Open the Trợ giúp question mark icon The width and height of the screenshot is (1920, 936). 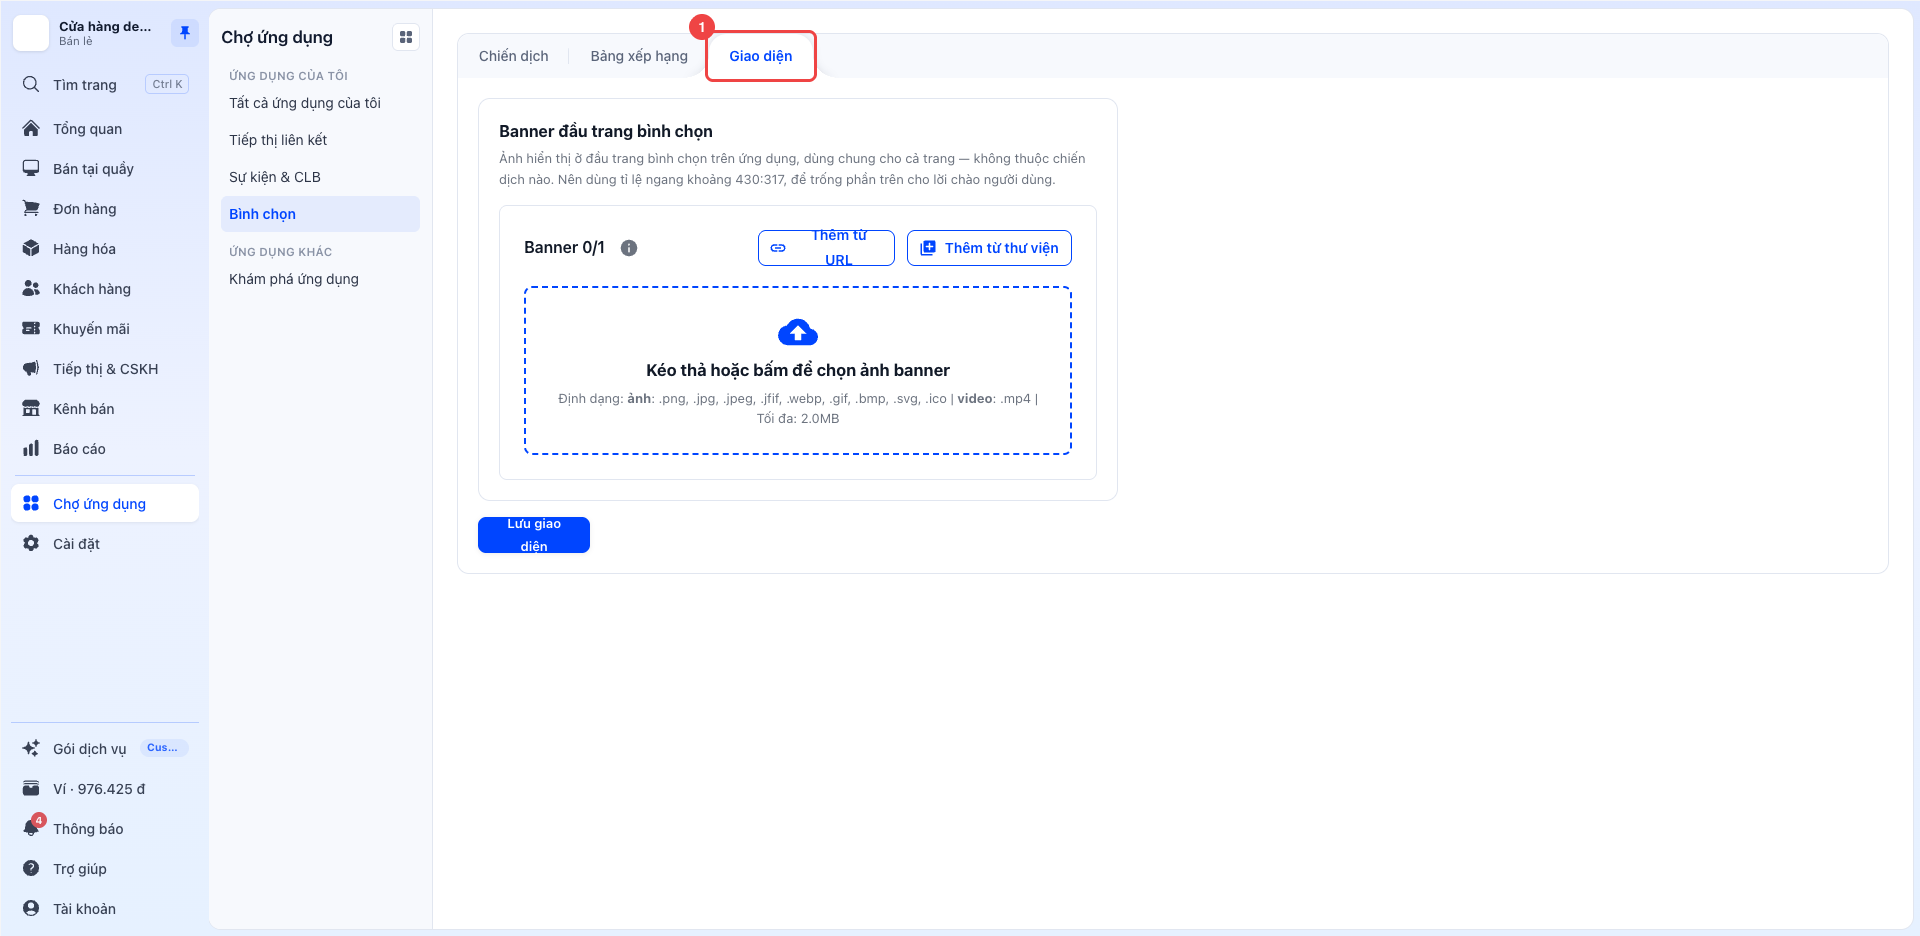pos(31,868)
